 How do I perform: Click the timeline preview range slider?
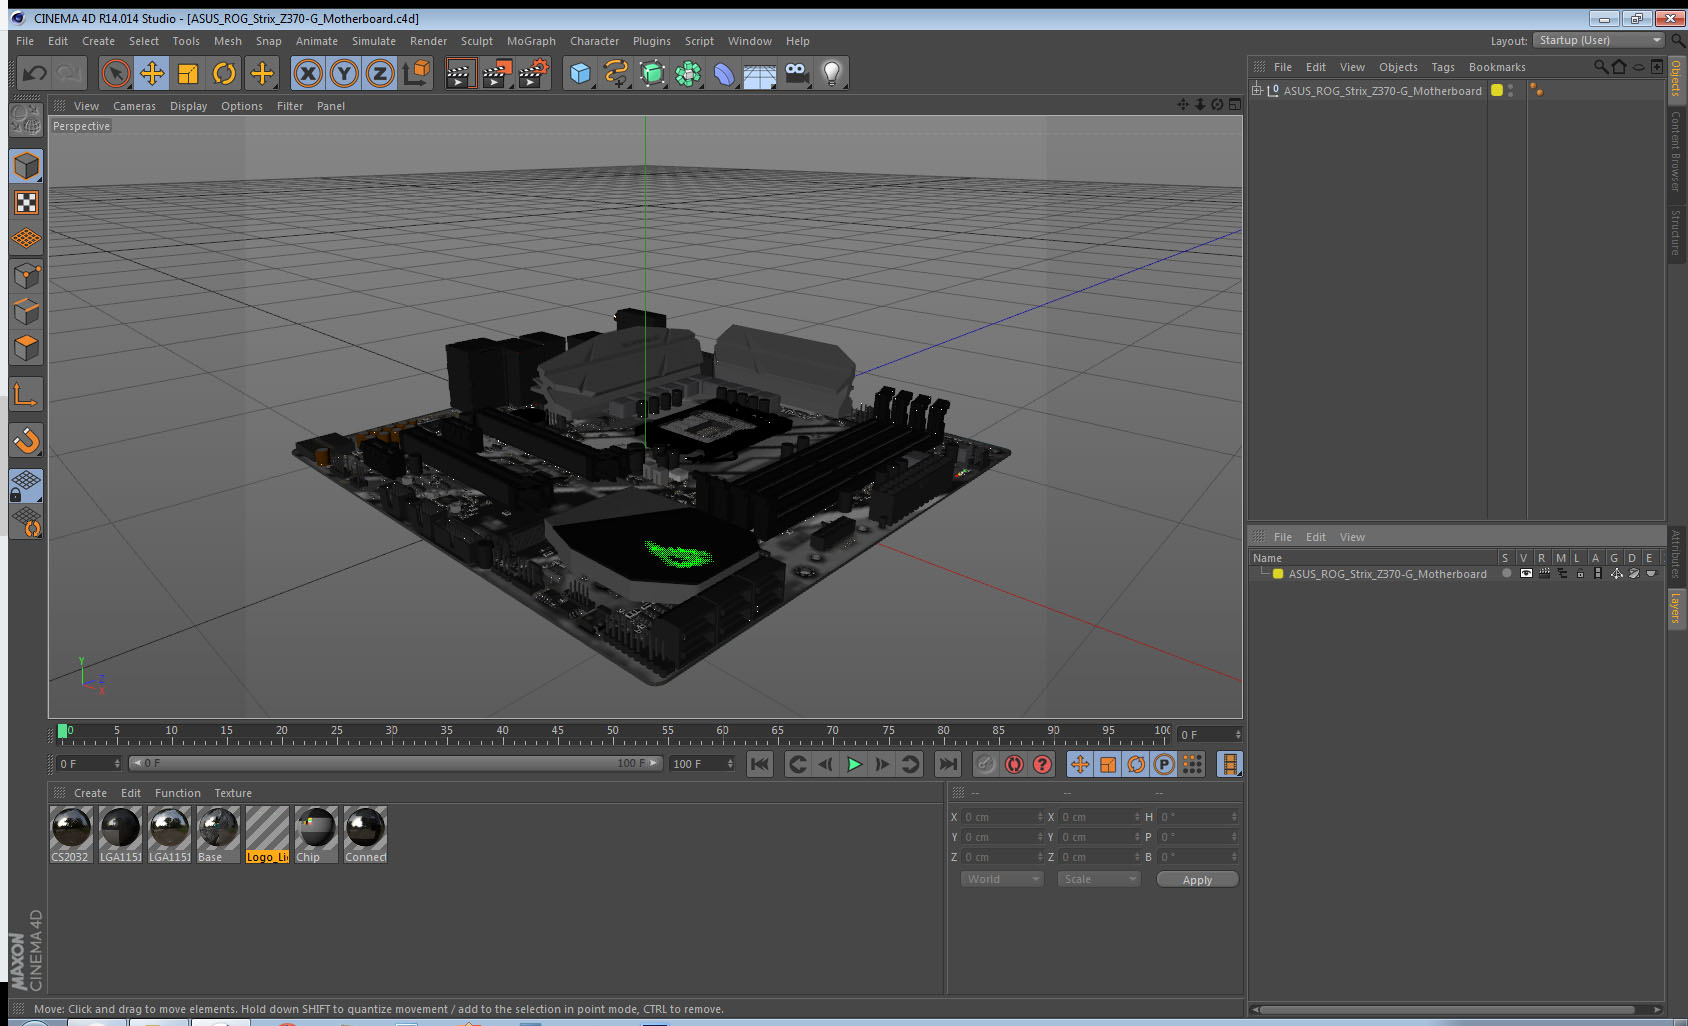tap(394, 763)
